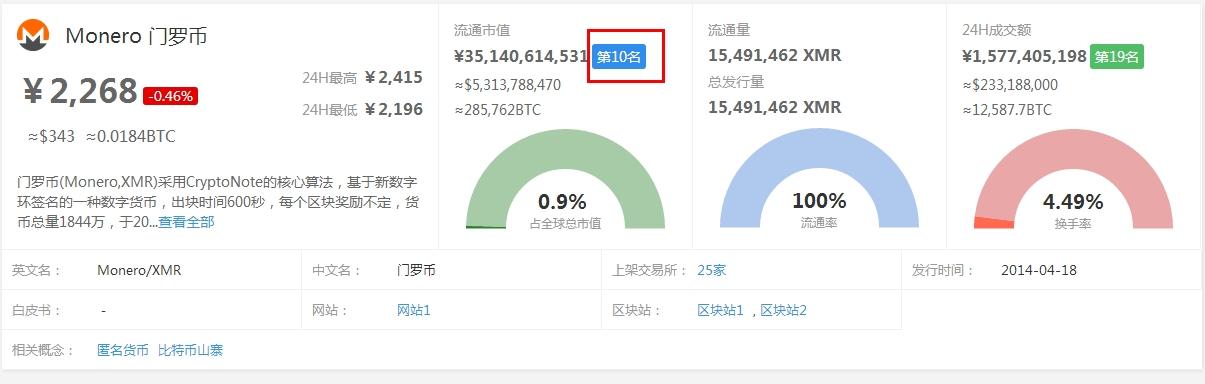1205x384 pixels.
Task: Open the 查看全部 link in description
Action: click(186, 222)
